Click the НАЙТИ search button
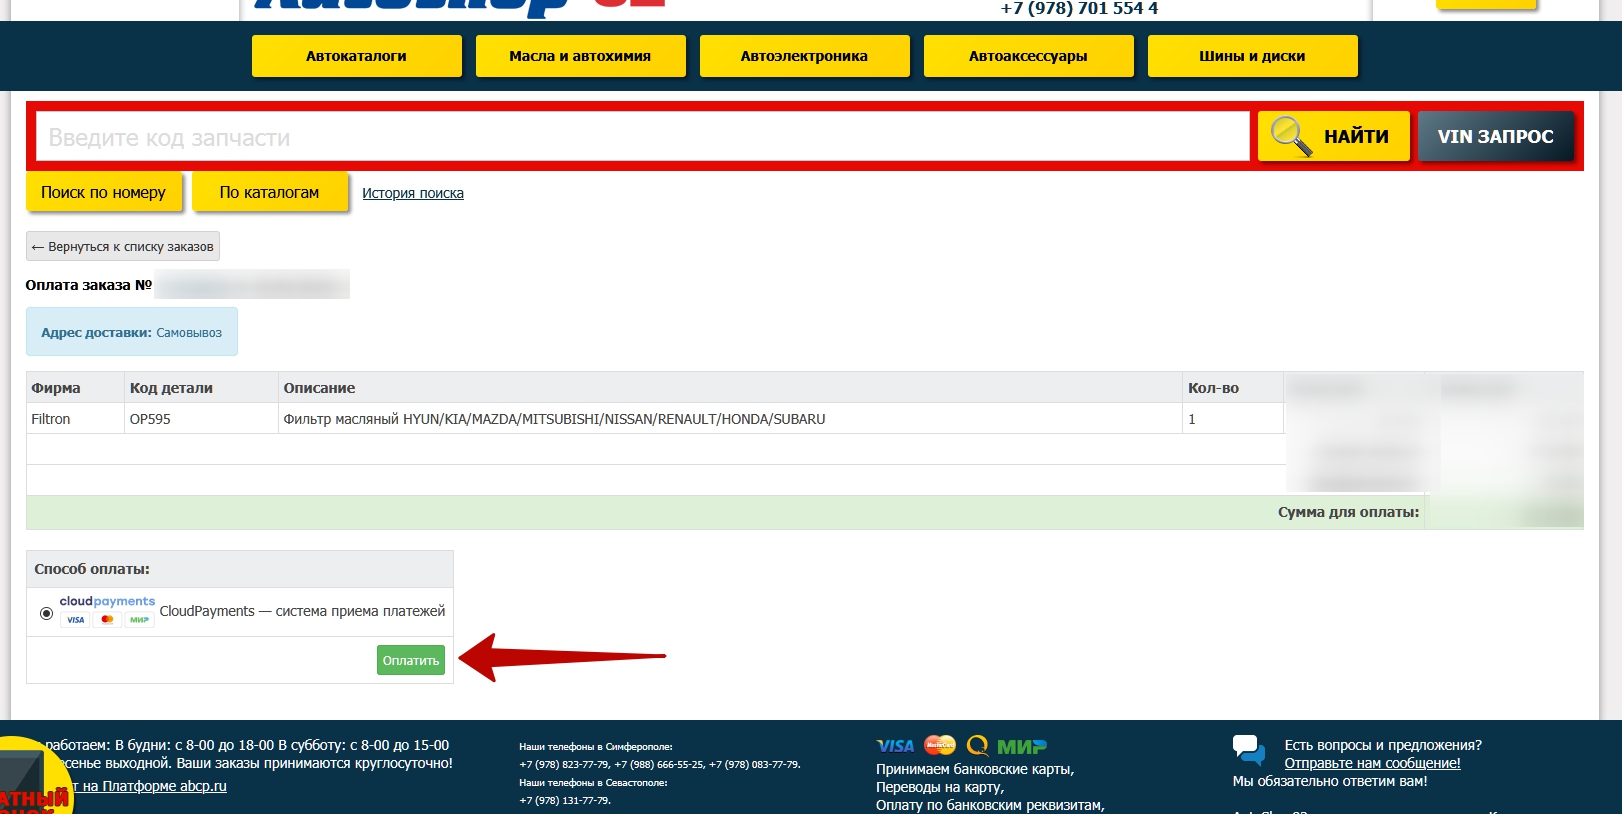This screenshot has width=1622, height=814. (x=1333, y=136)
